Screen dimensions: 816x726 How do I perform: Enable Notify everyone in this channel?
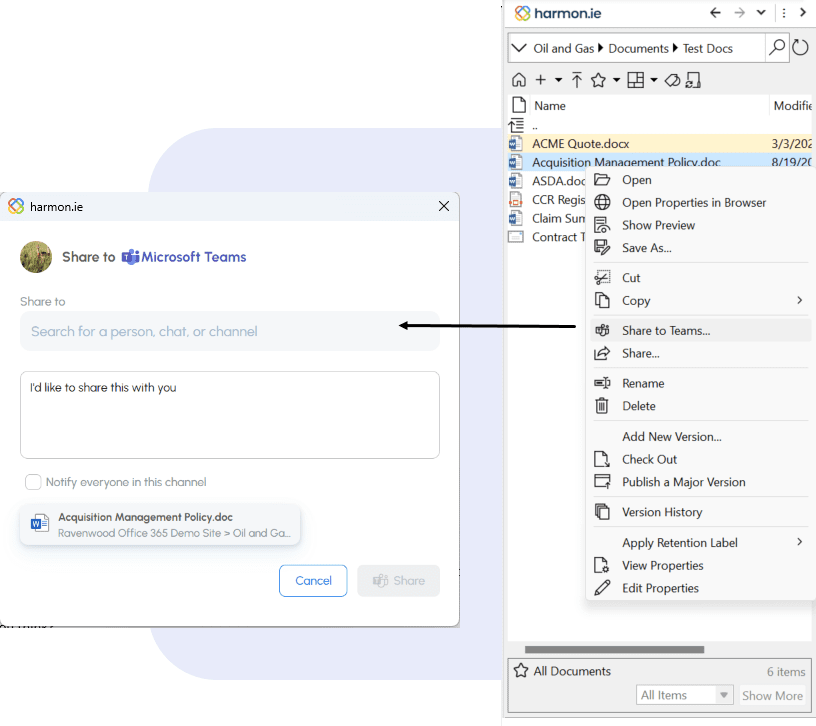(x=34, y=482)
